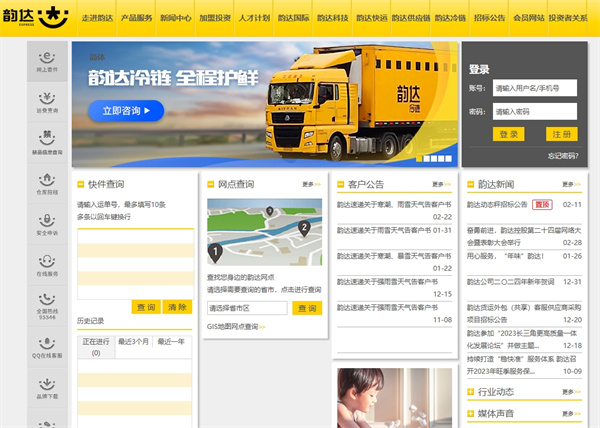Open the 韵达快运 menu

372,18
